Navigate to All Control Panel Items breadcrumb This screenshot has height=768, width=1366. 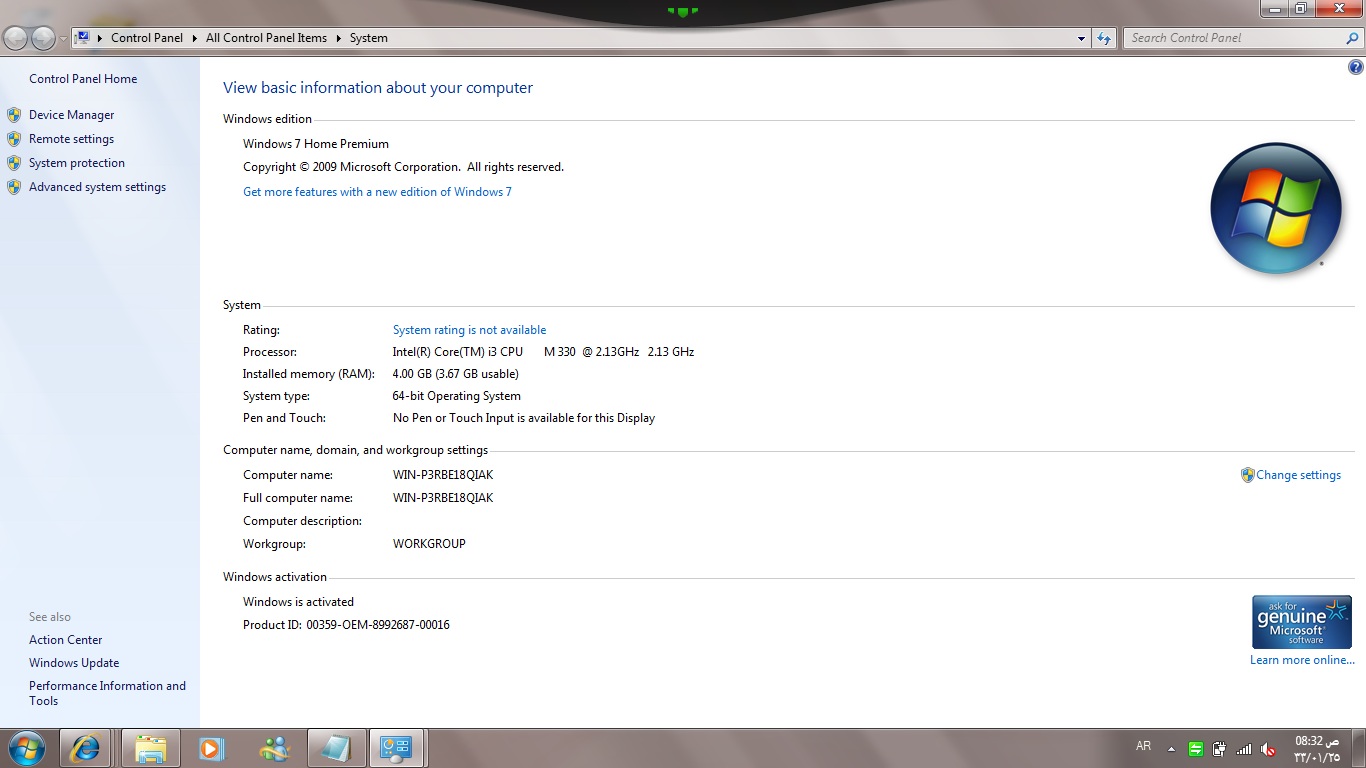(266, 38)
